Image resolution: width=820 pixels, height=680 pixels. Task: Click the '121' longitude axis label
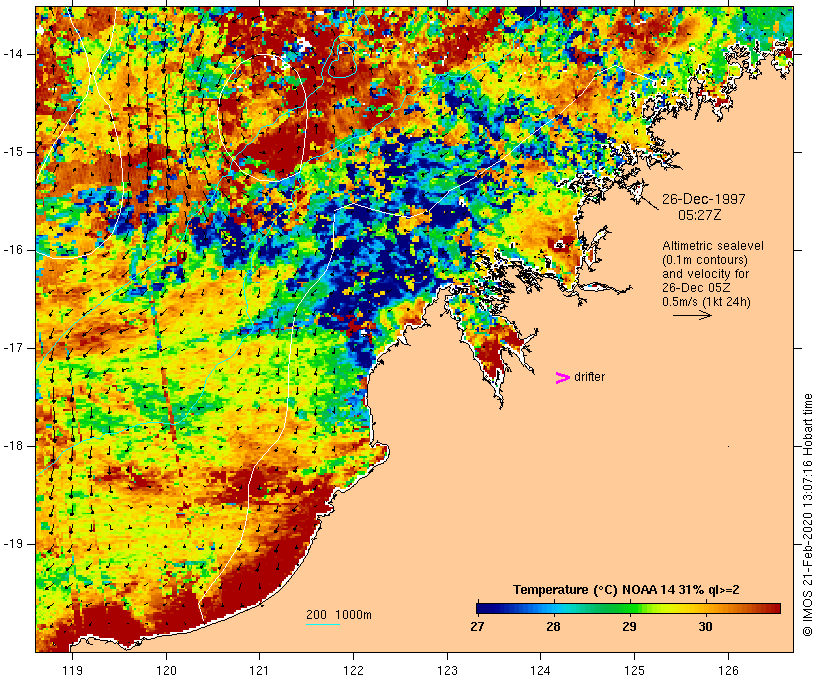tap(260, 670)
